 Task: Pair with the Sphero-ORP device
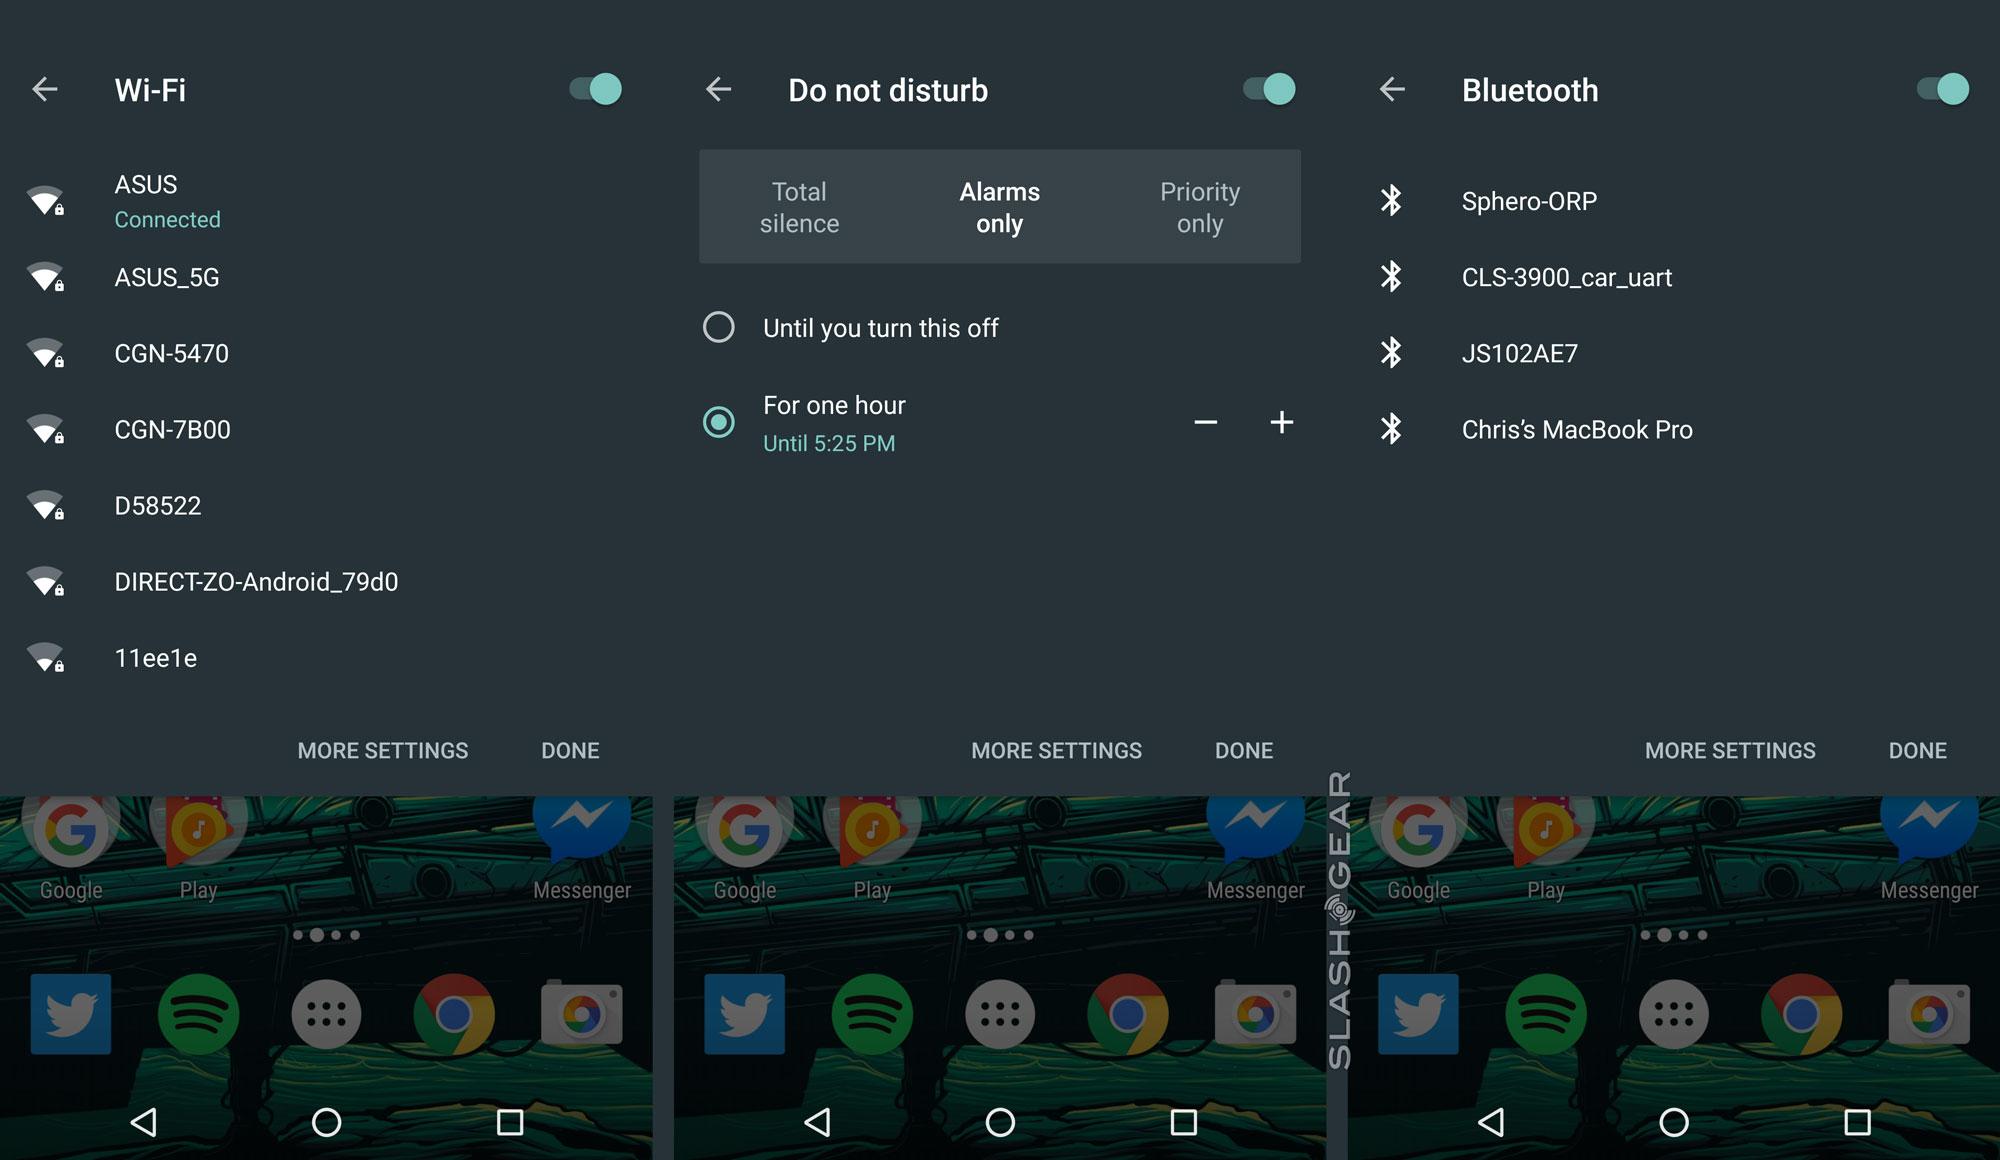click(1674, 201)
